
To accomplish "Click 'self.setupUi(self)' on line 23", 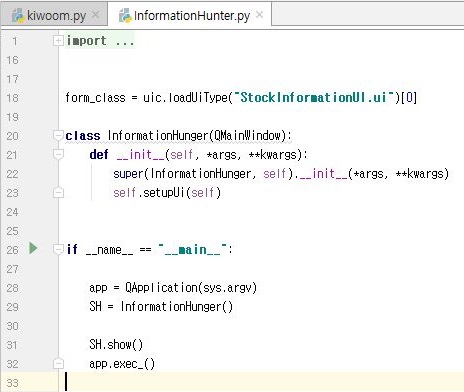I will (167, 193).
